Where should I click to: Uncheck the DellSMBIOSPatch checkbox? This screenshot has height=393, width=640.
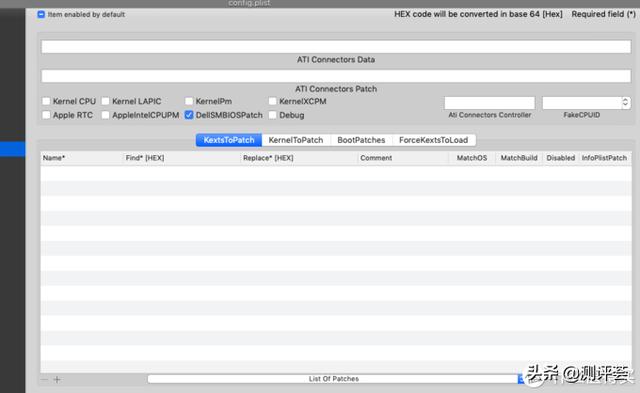pos(189,115)
